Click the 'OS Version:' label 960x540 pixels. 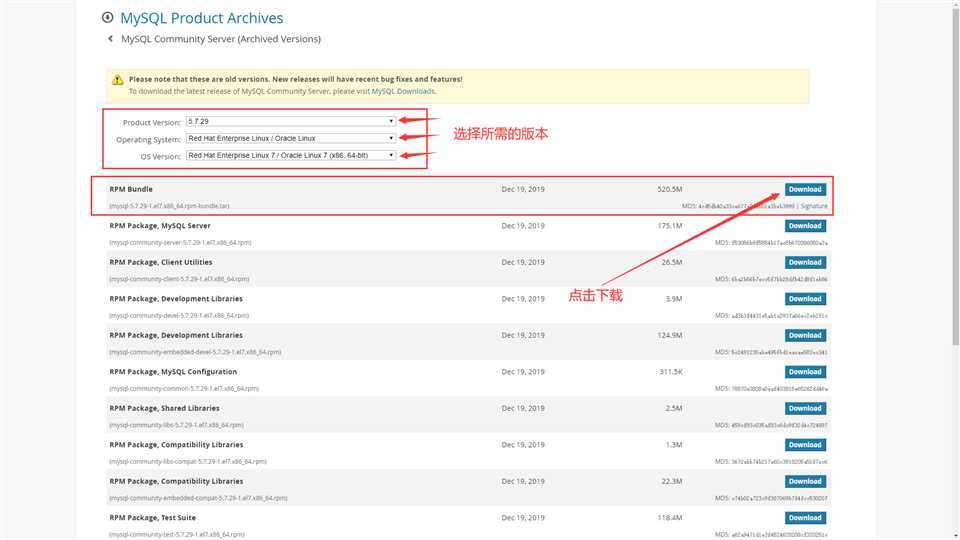click(161, 157)
